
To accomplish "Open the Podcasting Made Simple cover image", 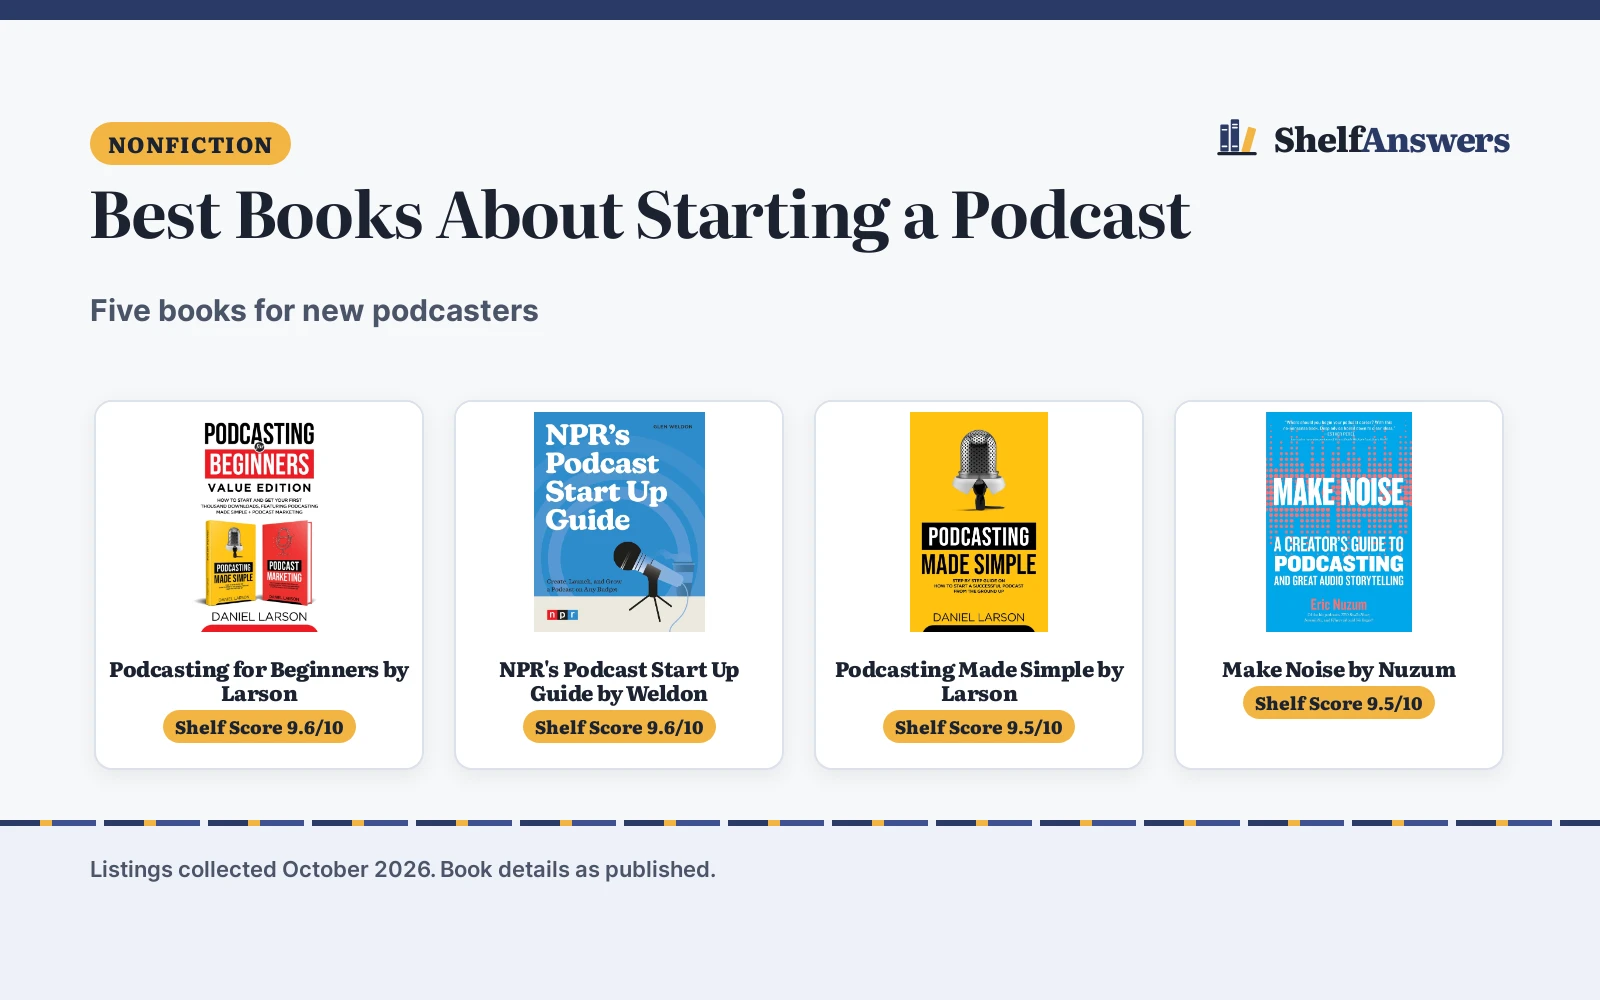I will 979,522.
